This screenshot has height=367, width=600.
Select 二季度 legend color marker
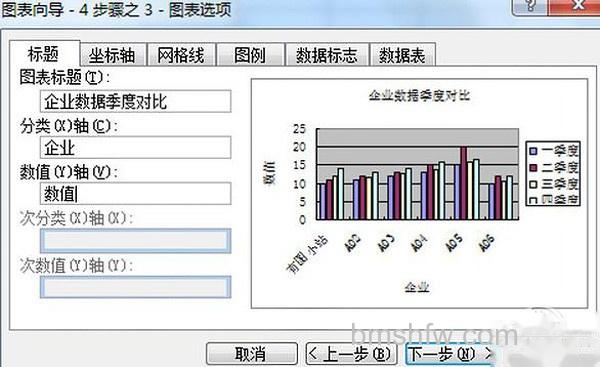(x=533, y=168)
